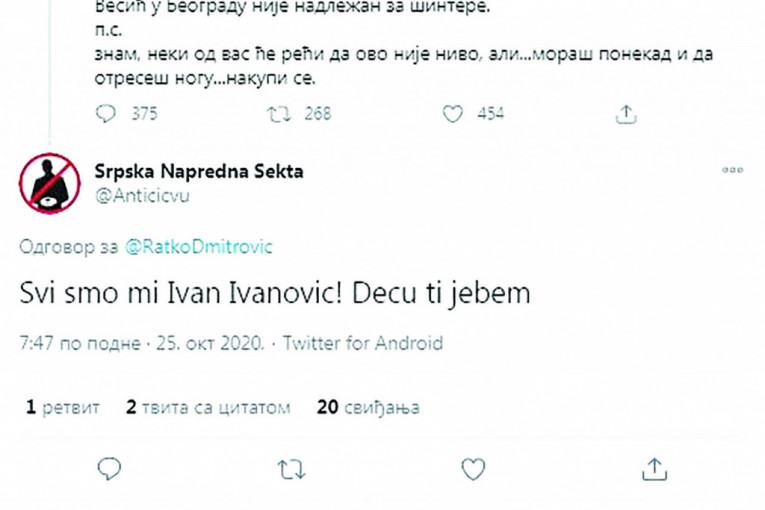The width and height of the screenshot is (765, 510).
Task: Open the three-dot more options menu
Action: tap(732, 171)
